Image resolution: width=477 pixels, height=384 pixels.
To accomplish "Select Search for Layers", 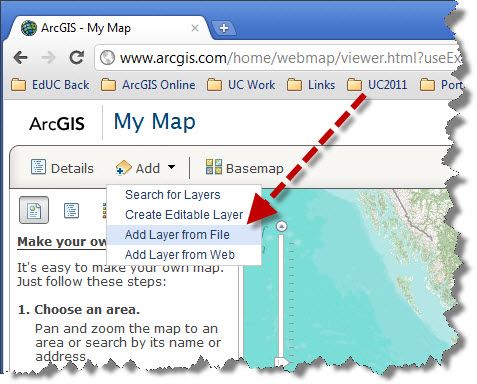I will (173, 195).
